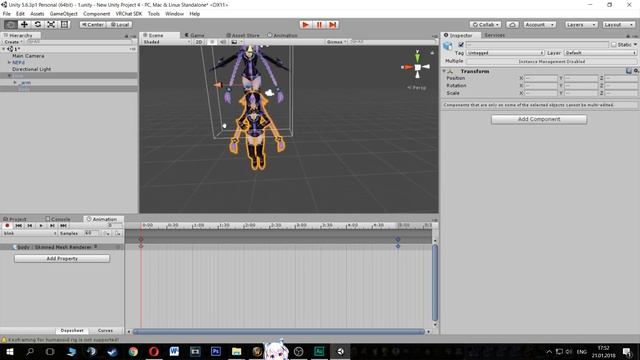640x360 pixels.
Task: Expand the NEP2 object in Hierarchy
Action: click(x=9, y=62)
